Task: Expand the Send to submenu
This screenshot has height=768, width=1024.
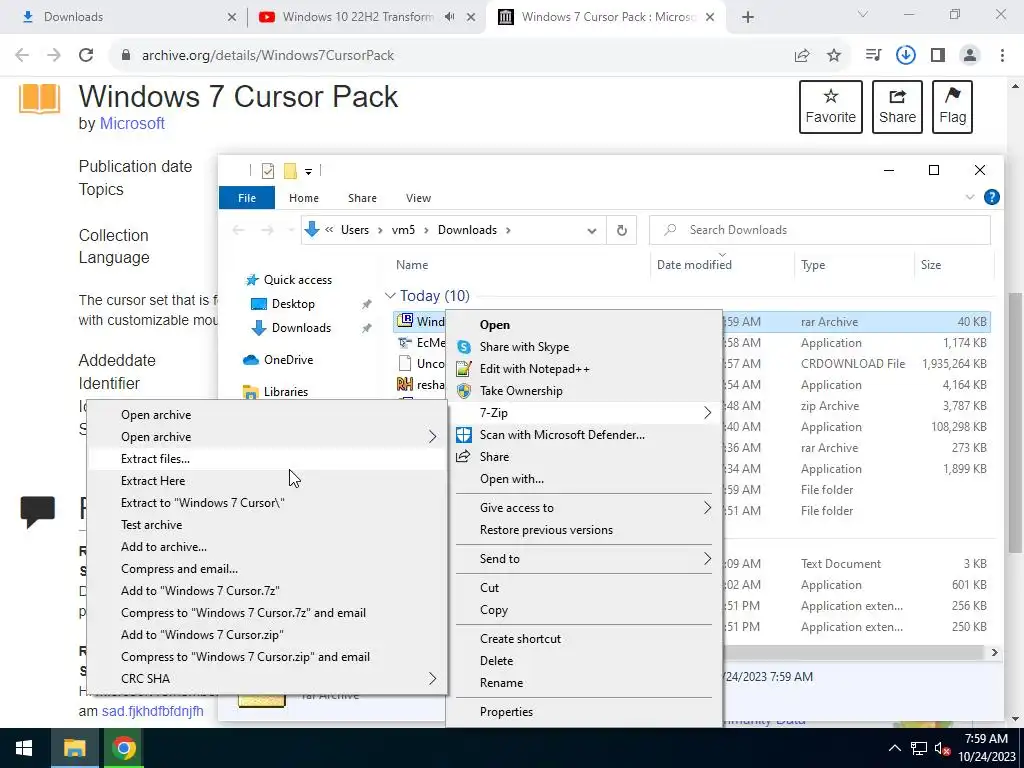Action: point(707,558)
